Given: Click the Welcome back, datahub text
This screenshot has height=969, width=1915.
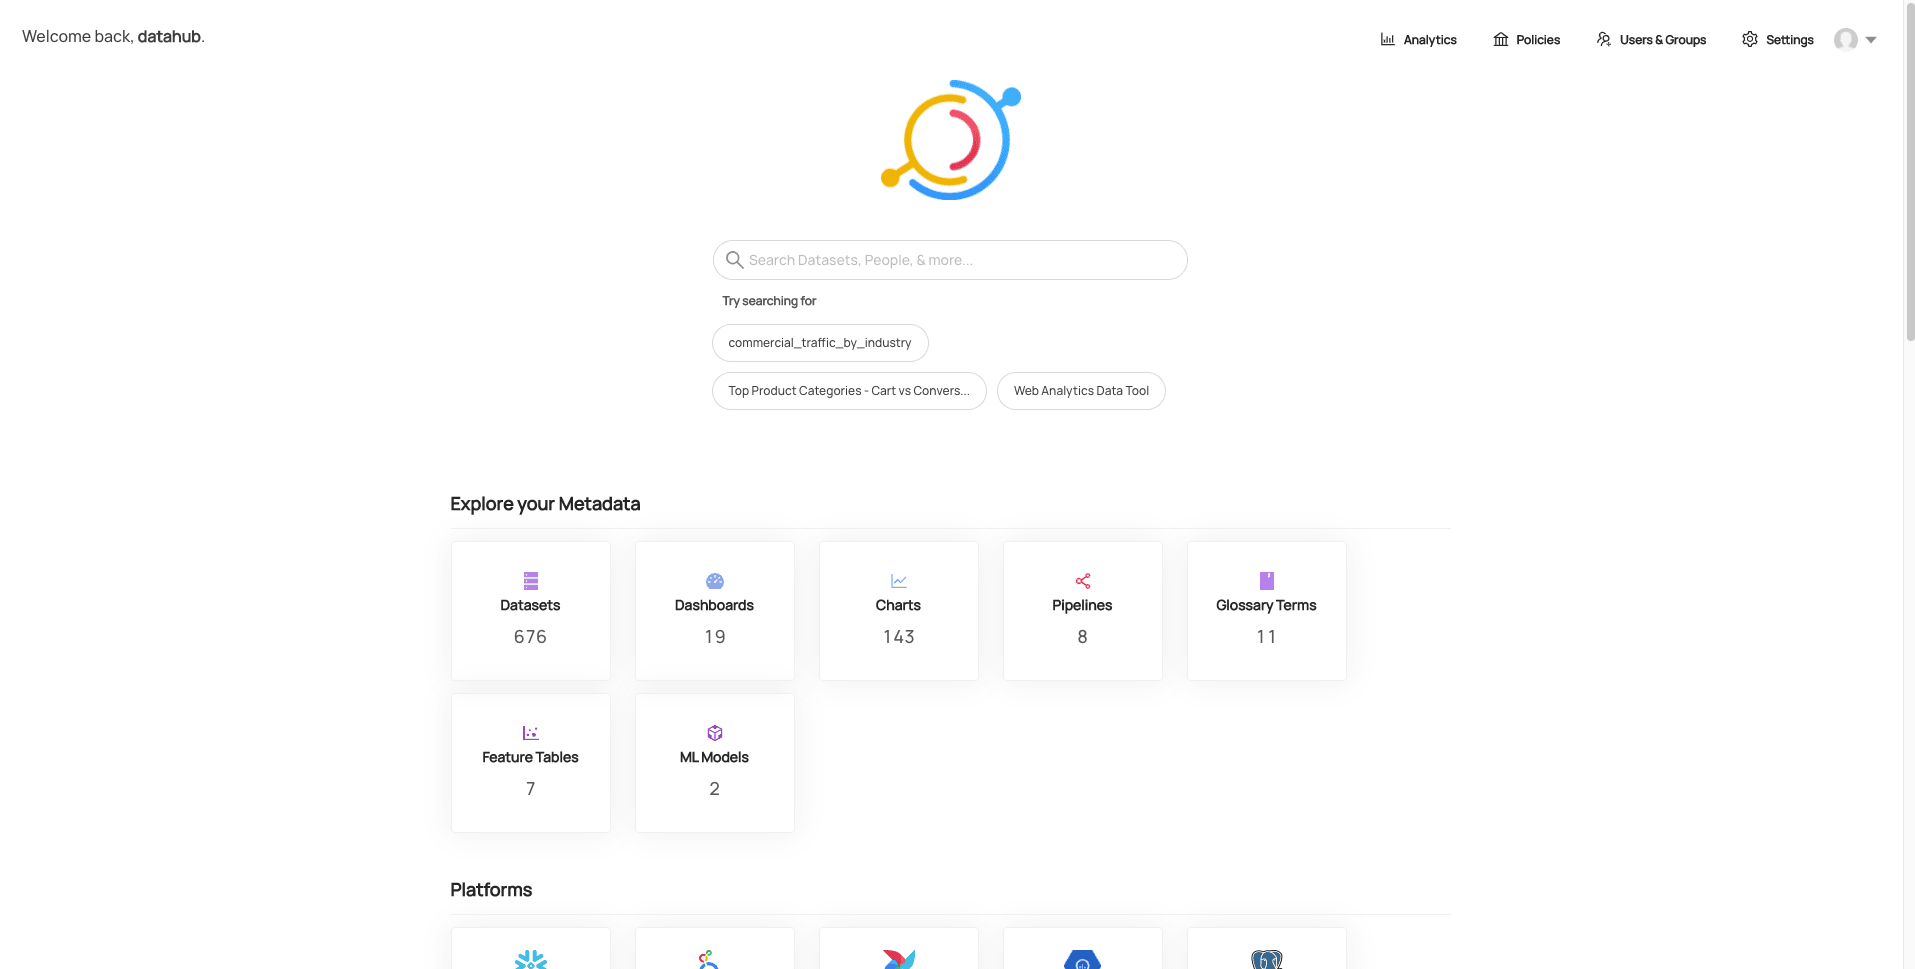Looking at the screenshot, I should point(113,36).
